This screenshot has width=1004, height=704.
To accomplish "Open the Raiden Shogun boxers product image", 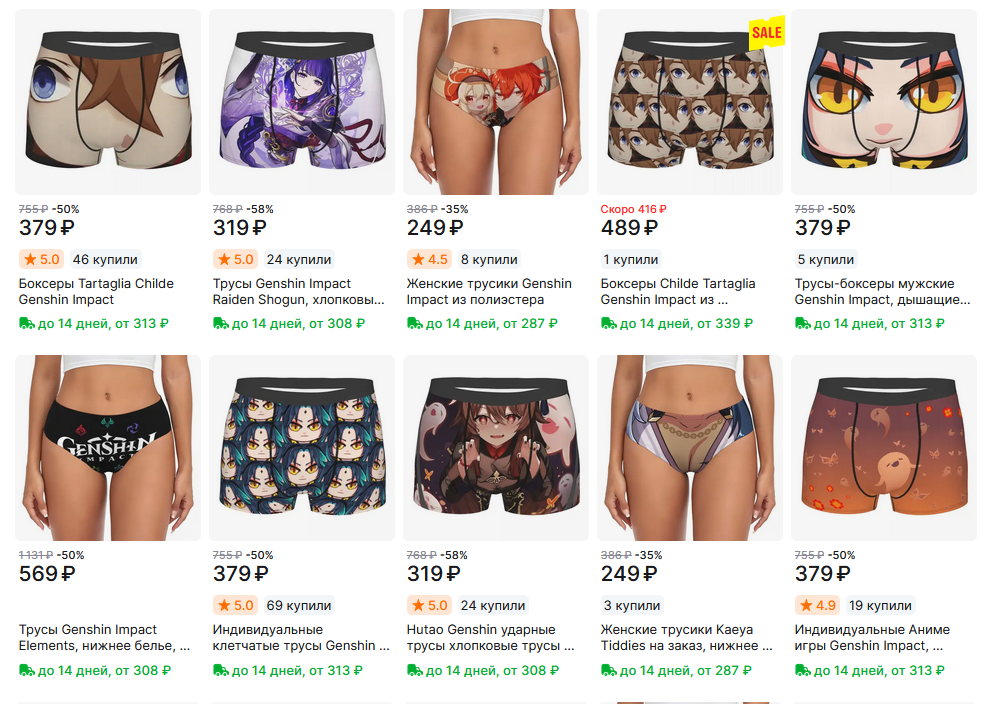I will click(302, 102).
